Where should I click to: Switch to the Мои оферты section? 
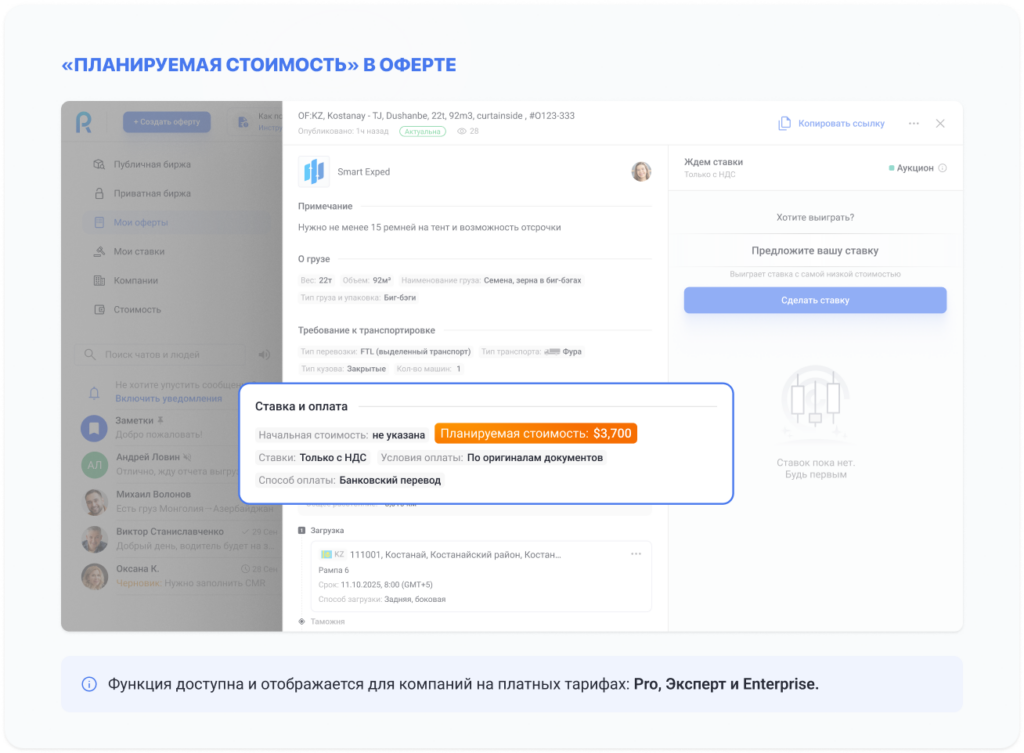tap(99, 222)
